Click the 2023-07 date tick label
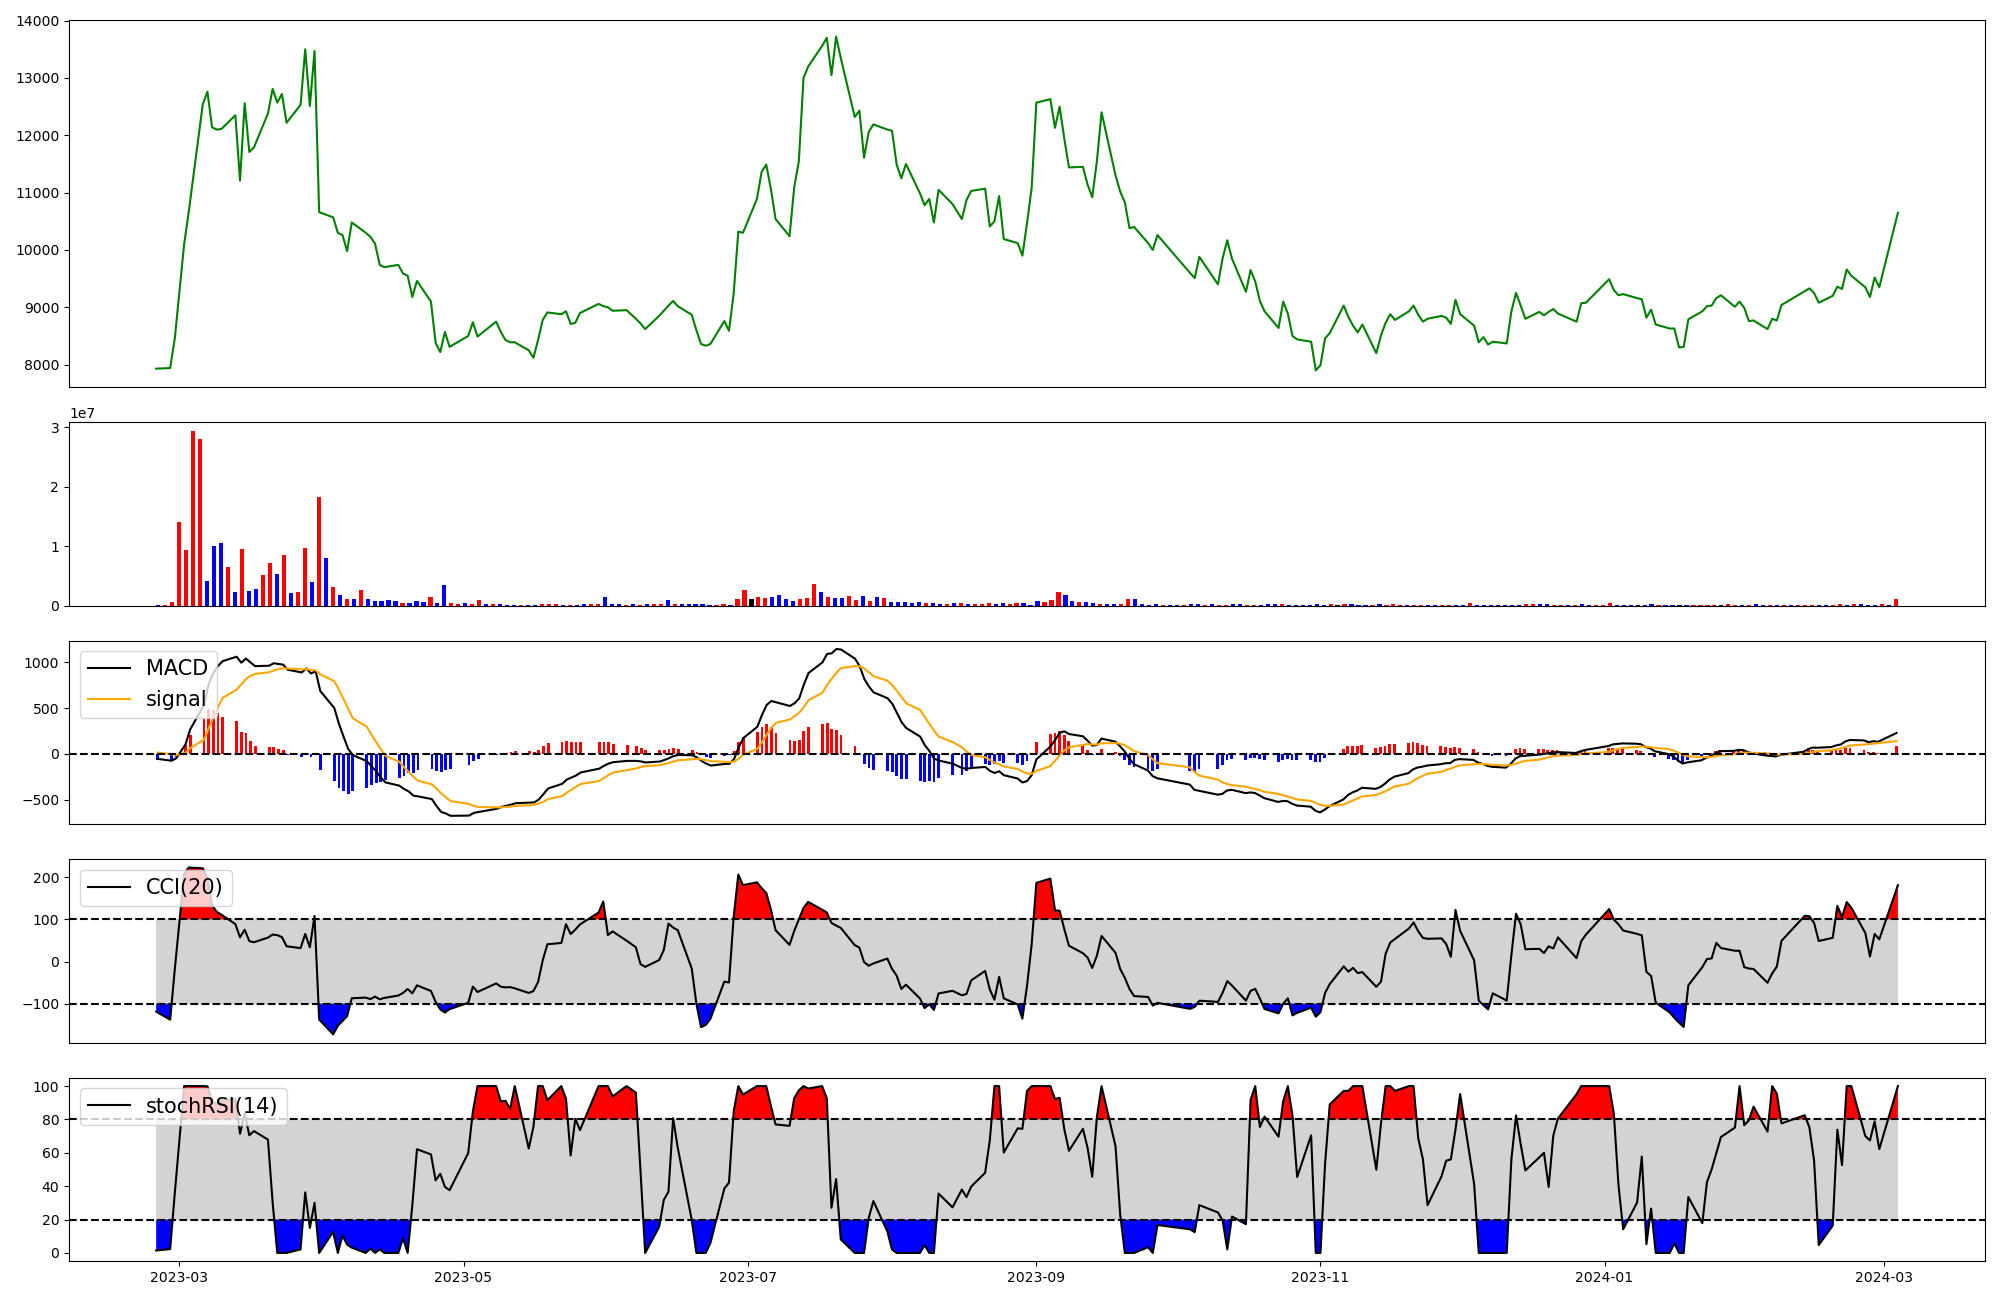The width and height of the screenshot is (2000, 1300). point(748,1277)
